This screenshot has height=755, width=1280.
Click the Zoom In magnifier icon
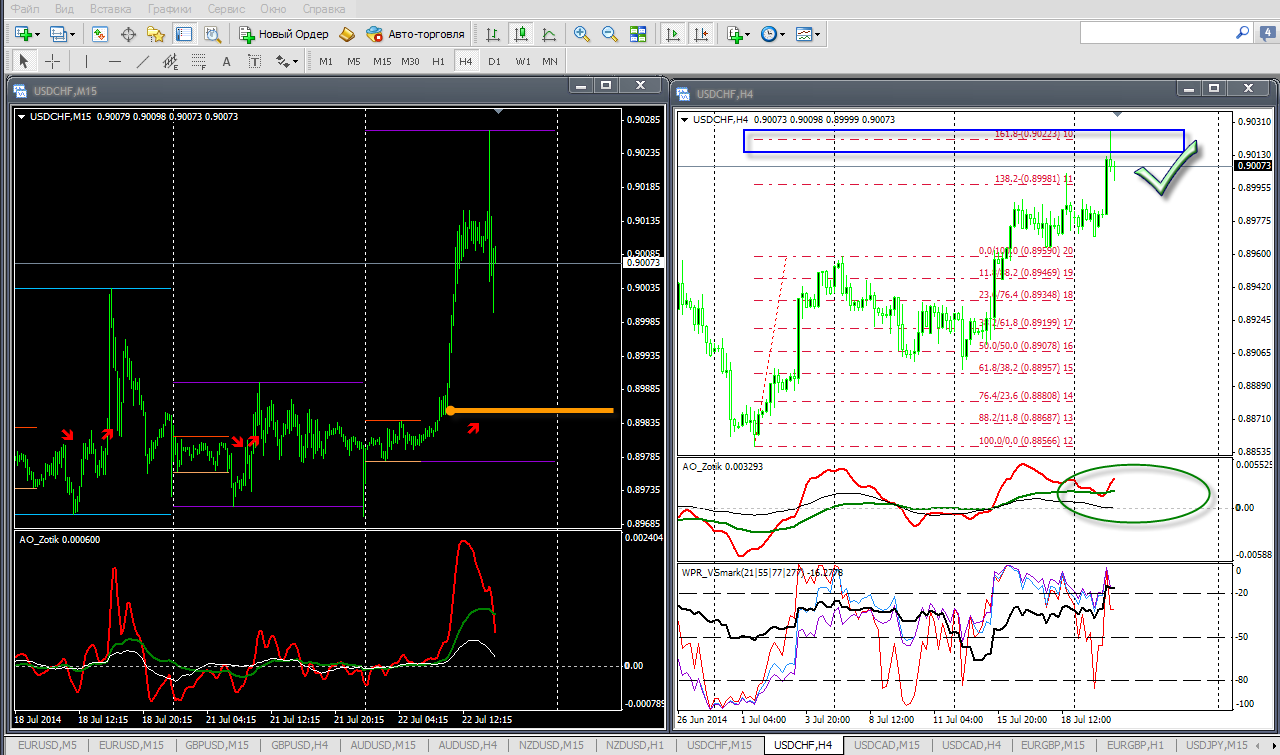582,34
